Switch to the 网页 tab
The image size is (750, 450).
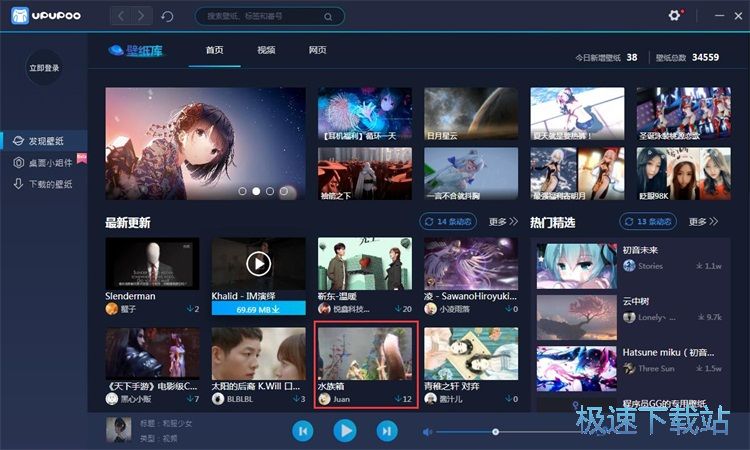318,50
